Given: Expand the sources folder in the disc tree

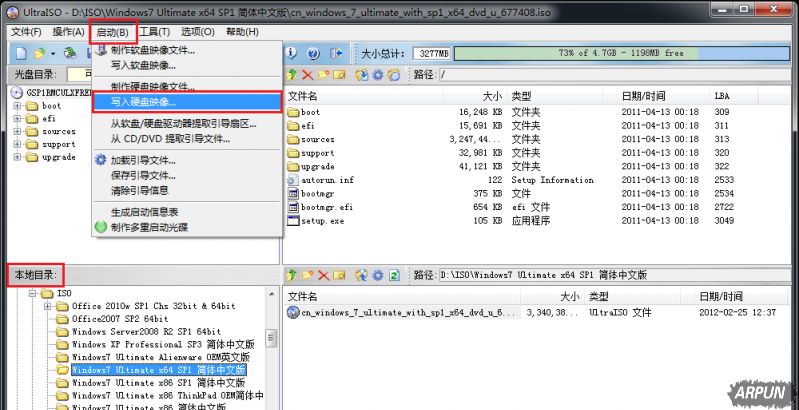Looking at the screenshot, I should 18,131.
